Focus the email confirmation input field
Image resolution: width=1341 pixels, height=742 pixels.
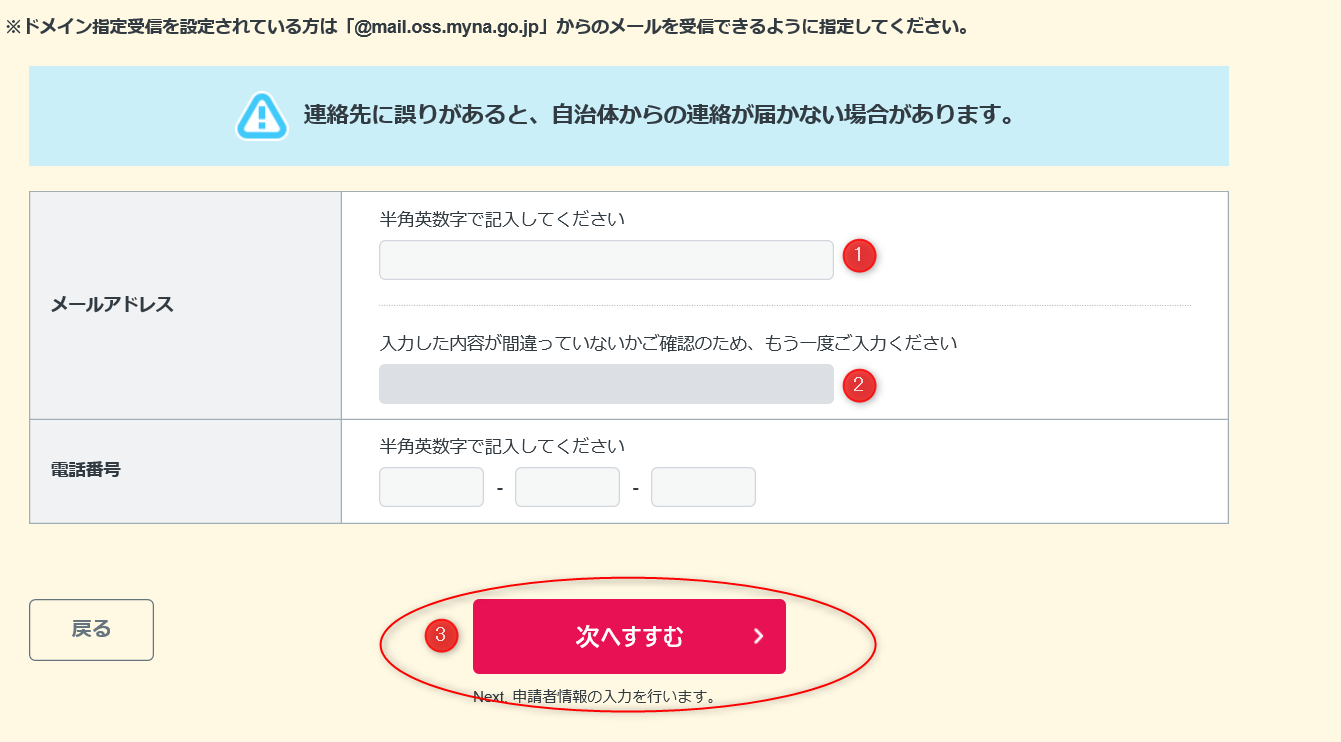pos(606,384)
